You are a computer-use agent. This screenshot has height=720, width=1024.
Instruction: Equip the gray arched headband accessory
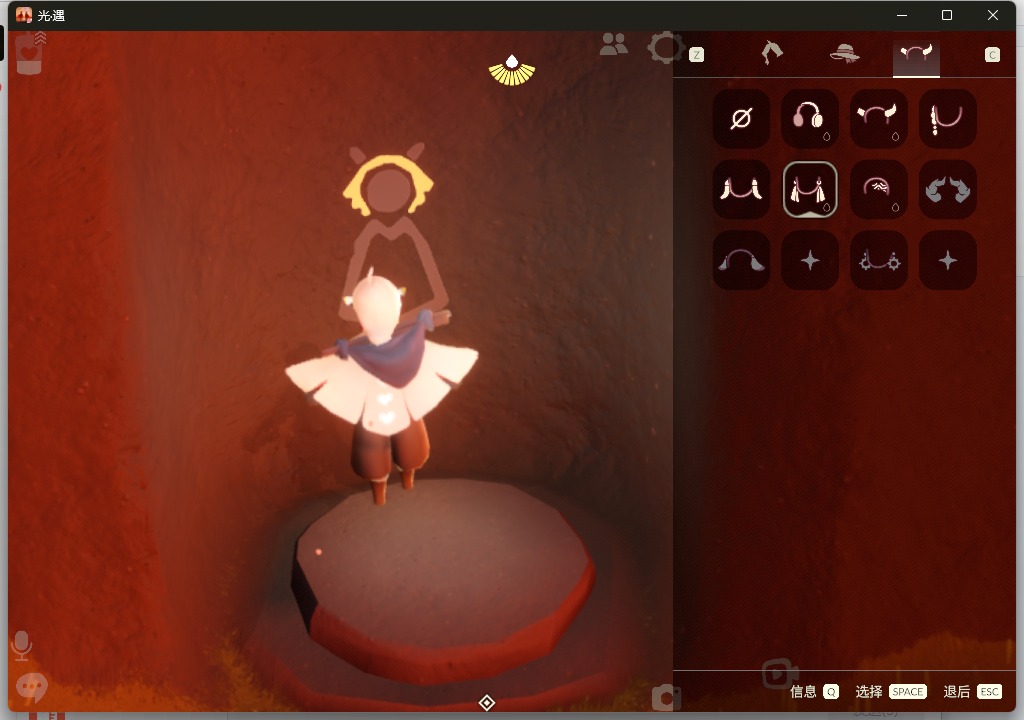click(741, 260)
